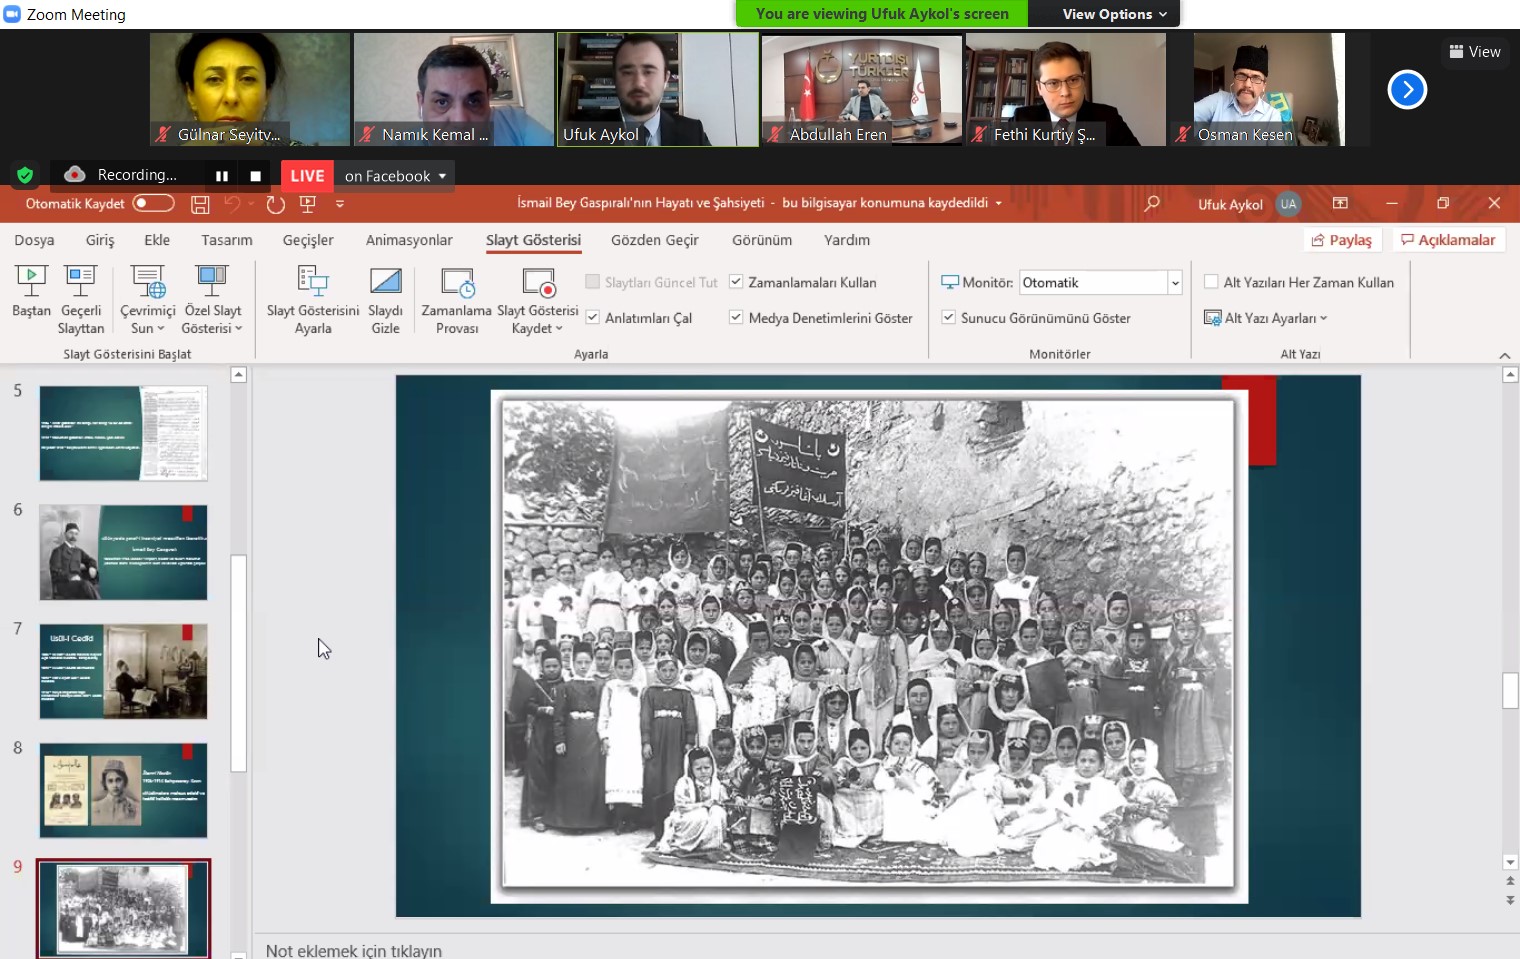Open Slayt Gösterisini Ayarla settings

(x=313, y=282)
